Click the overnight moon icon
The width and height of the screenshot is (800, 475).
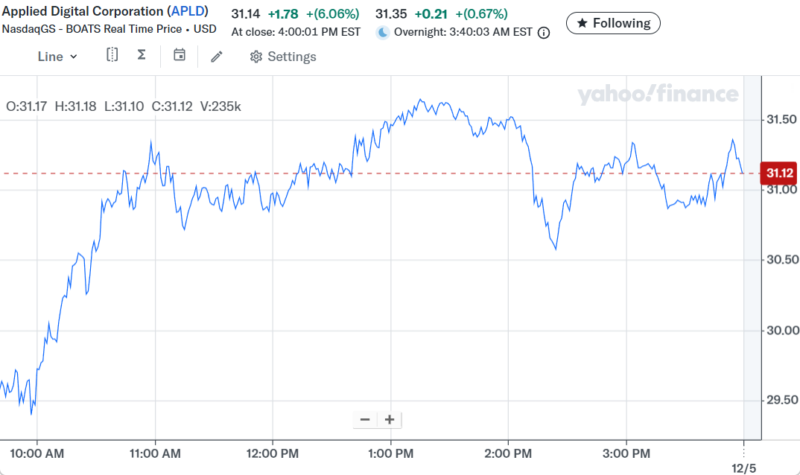[x=383, y=33]
